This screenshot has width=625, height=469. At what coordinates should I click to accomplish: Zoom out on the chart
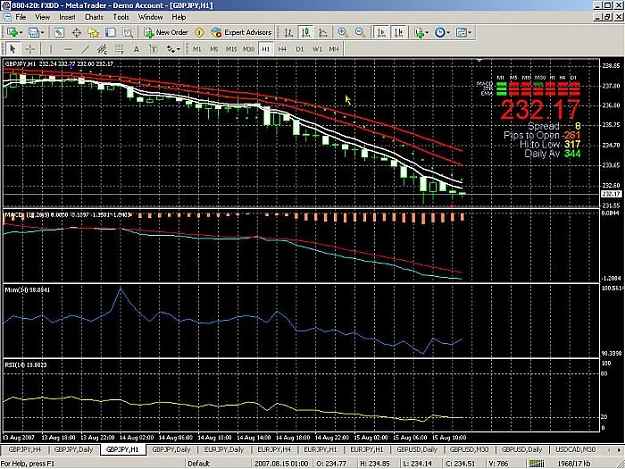(360, 32)
